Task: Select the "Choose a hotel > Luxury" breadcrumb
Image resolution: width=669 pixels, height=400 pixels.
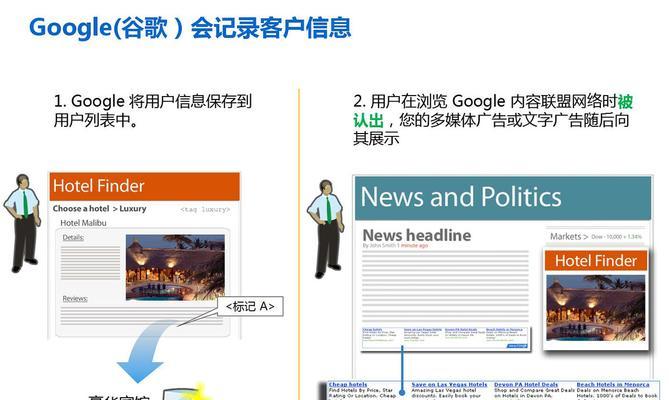Action: [x=99, y=209]
